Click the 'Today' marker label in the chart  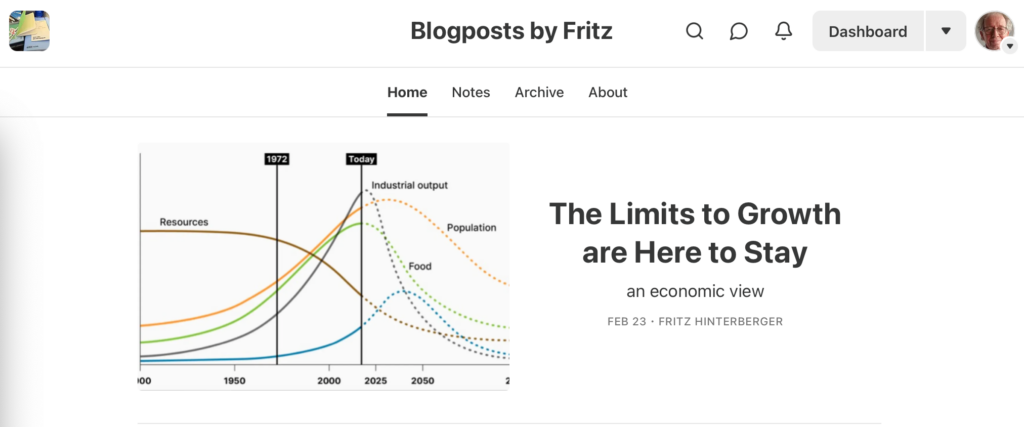[x=361, y=159]
